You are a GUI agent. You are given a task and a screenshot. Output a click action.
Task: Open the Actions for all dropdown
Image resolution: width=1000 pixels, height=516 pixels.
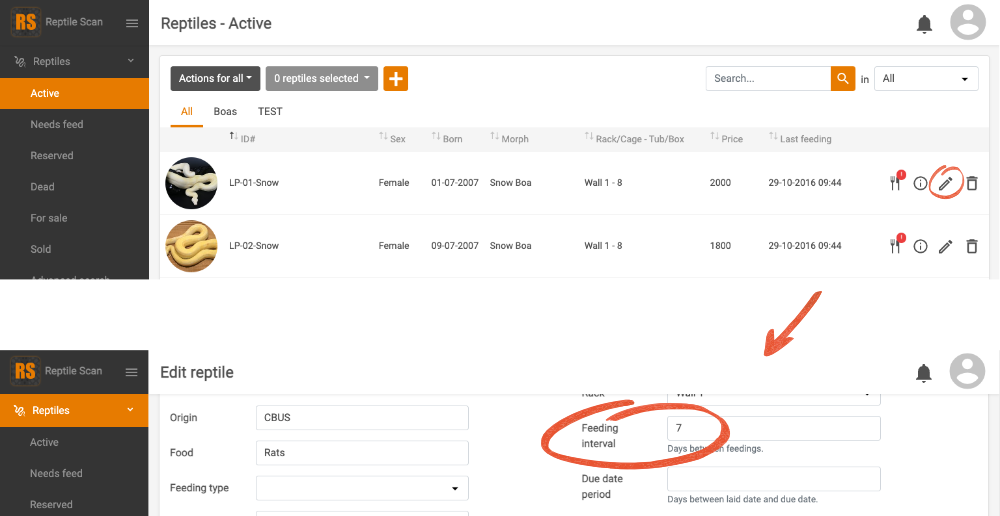click(215, 79)
